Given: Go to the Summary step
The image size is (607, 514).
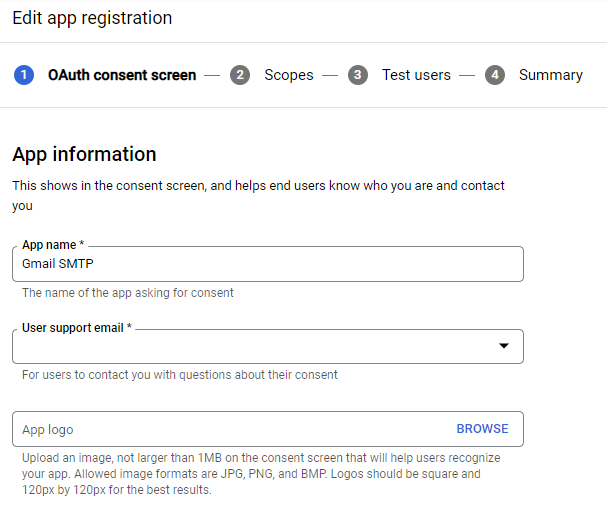Looking at the screenshot, I should tap(550, 75).
